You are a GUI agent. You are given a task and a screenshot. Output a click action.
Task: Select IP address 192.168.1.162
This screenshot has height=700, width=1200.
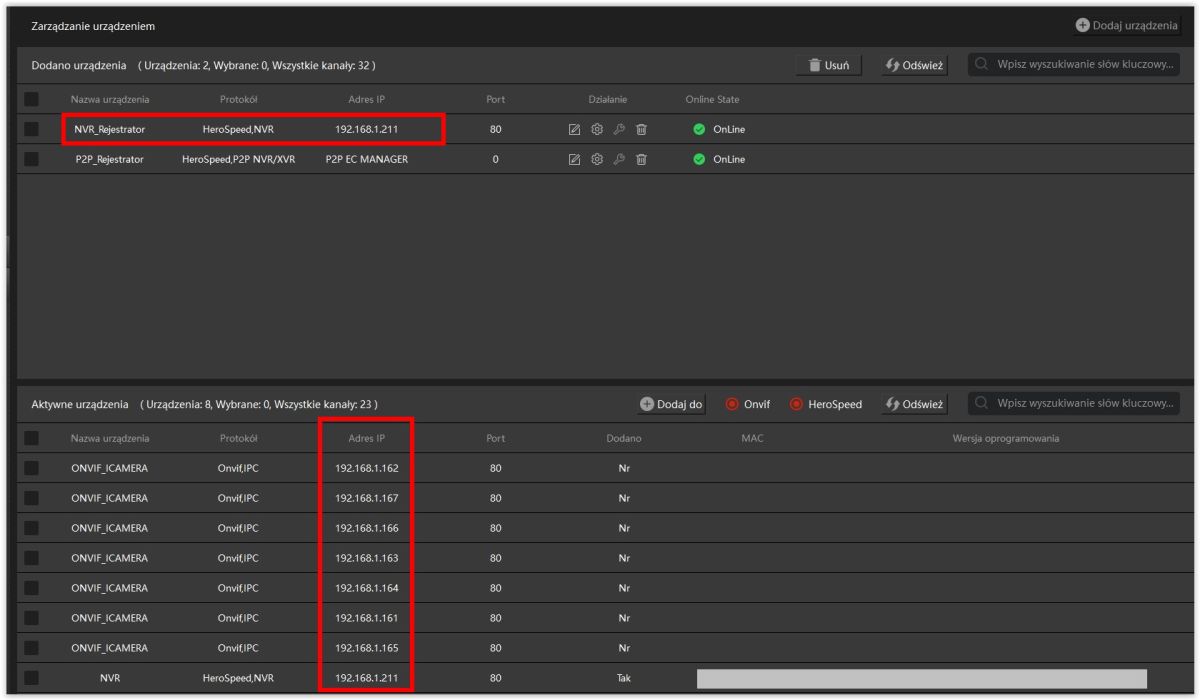[x=367, y=468]
